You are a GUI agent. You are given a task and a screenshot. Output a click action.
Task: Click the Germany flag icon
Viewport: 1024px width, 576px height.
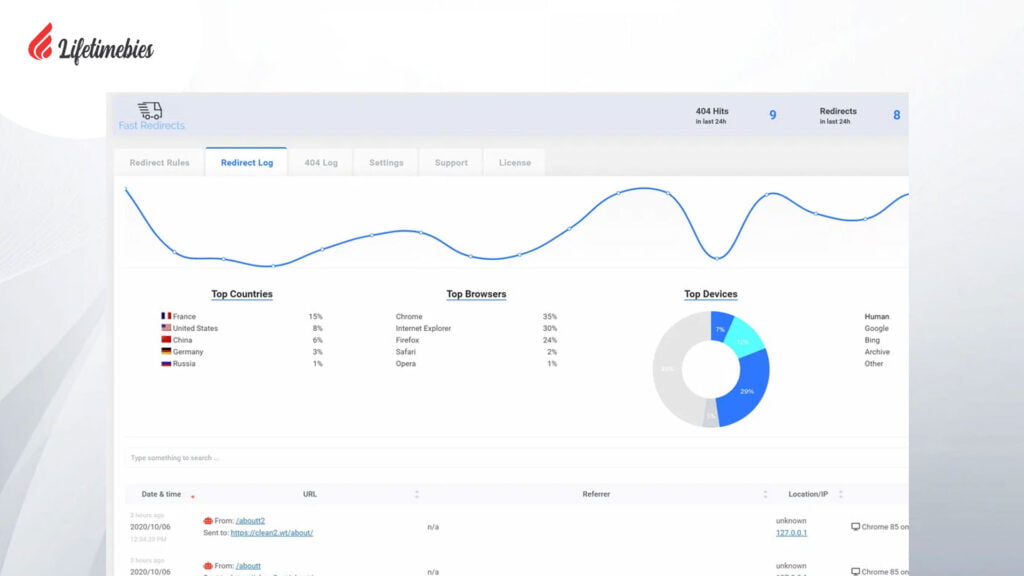pyautogui.click(x=166, y=351)
